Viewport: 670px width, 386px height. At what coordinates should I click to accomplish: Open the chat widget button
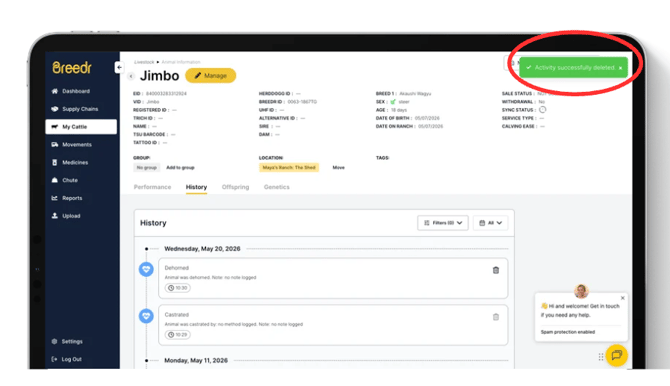pyautogui.click(x=617, y=355)
